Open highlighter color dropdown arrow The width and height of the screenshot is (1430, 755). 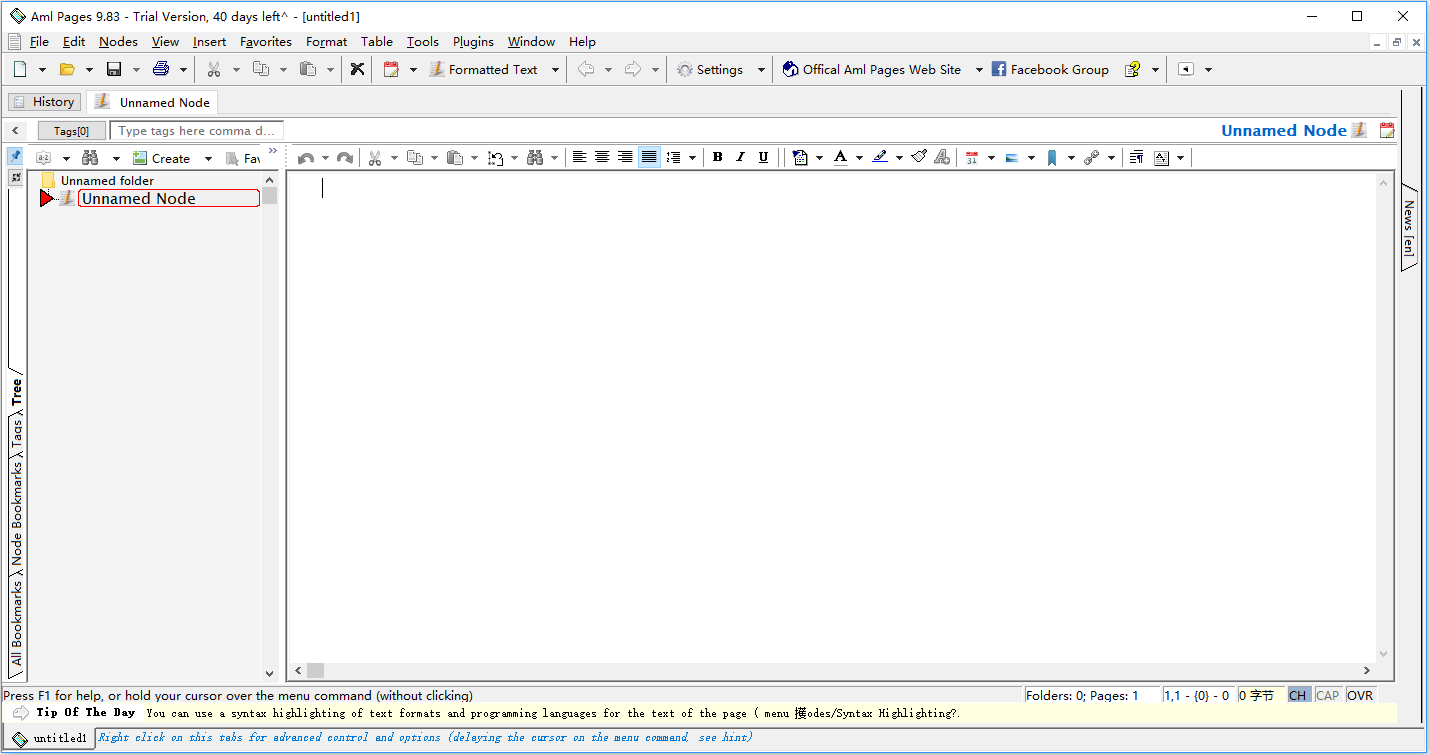pos(899,158)
